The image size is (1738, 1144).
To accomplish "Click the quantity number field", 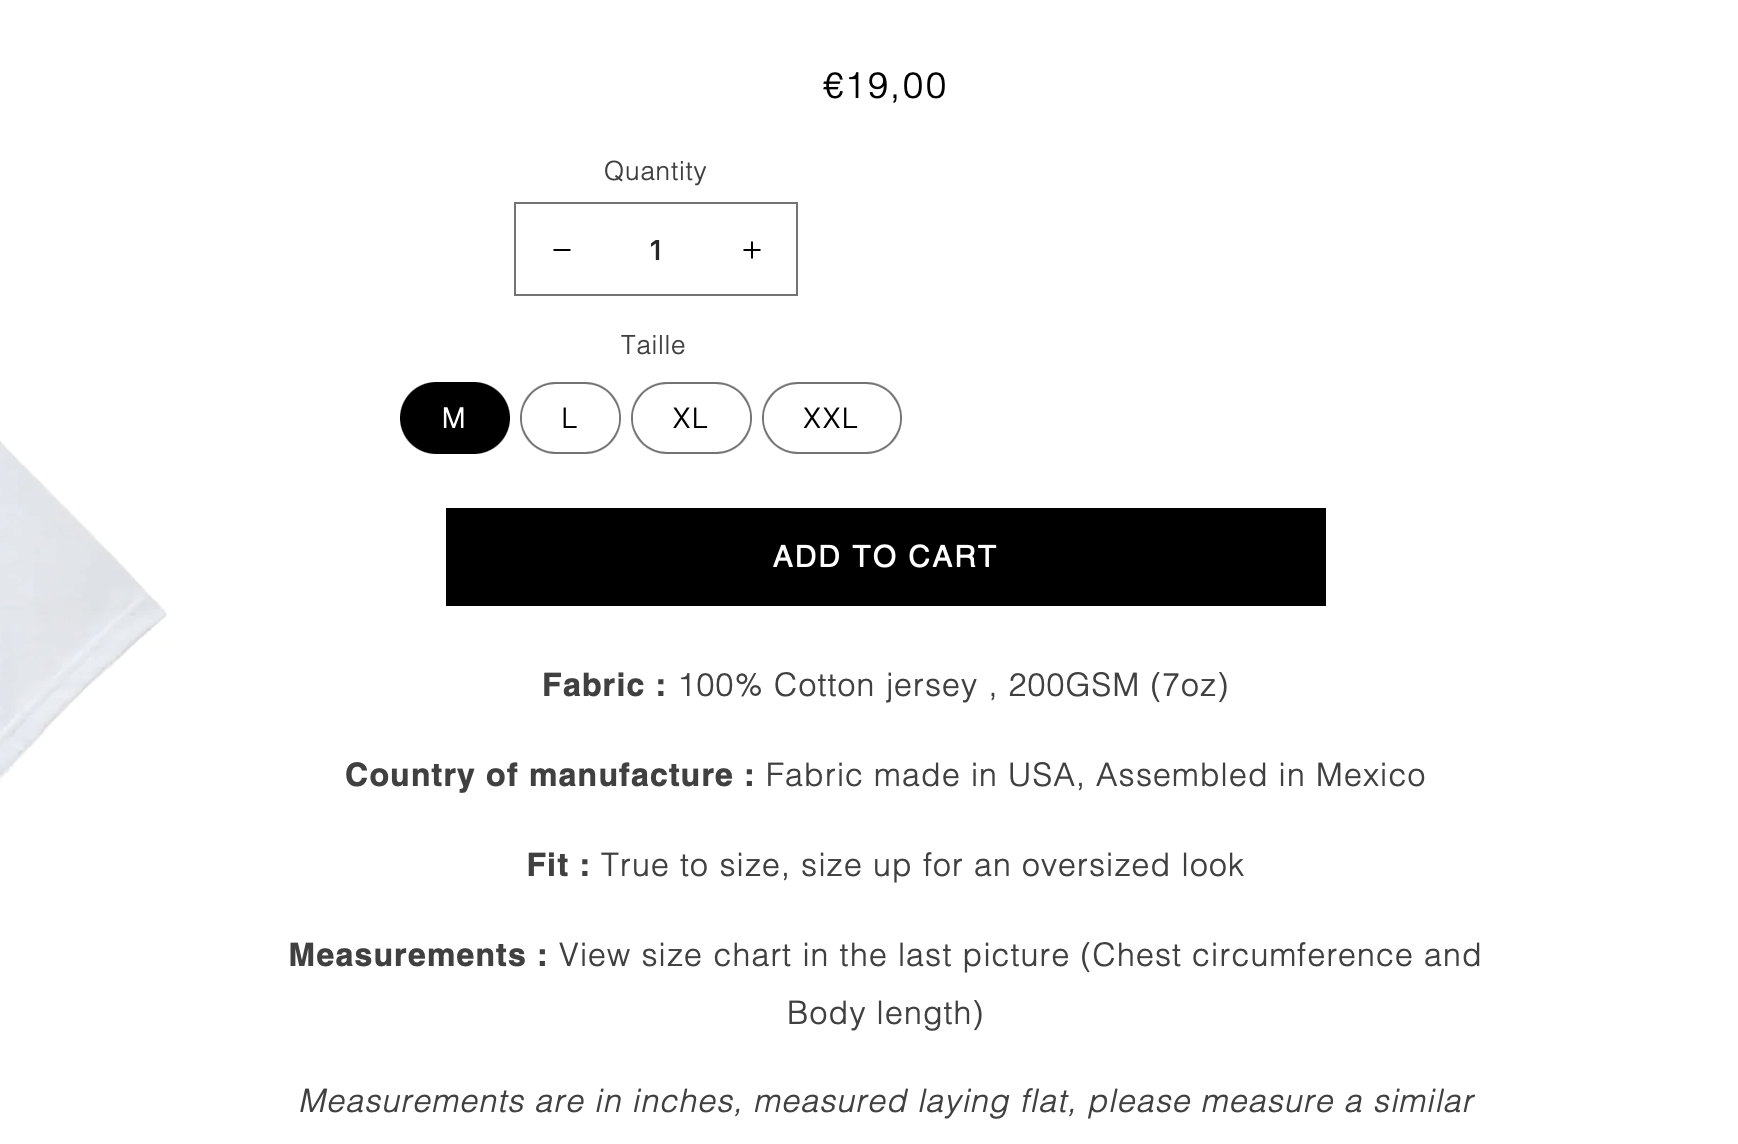I will [656, 249].
